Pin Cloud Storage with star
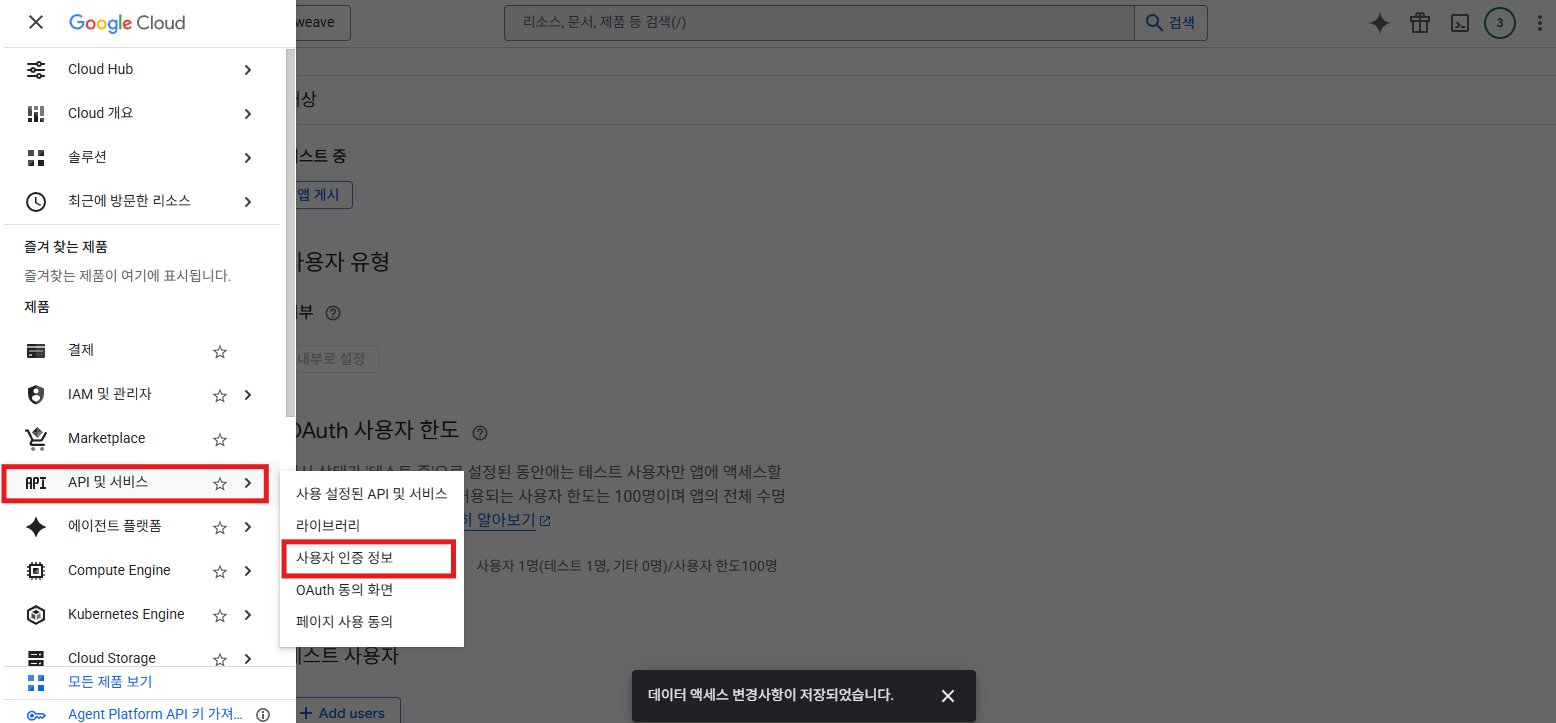This screenshot has height=723, width=1556. click(x=220, y=660)
